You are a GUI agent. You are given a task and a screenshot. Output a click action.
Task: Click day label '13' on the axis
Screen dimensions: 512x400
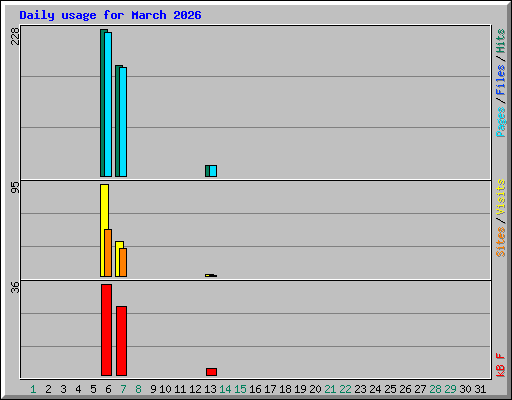[210, 389]
